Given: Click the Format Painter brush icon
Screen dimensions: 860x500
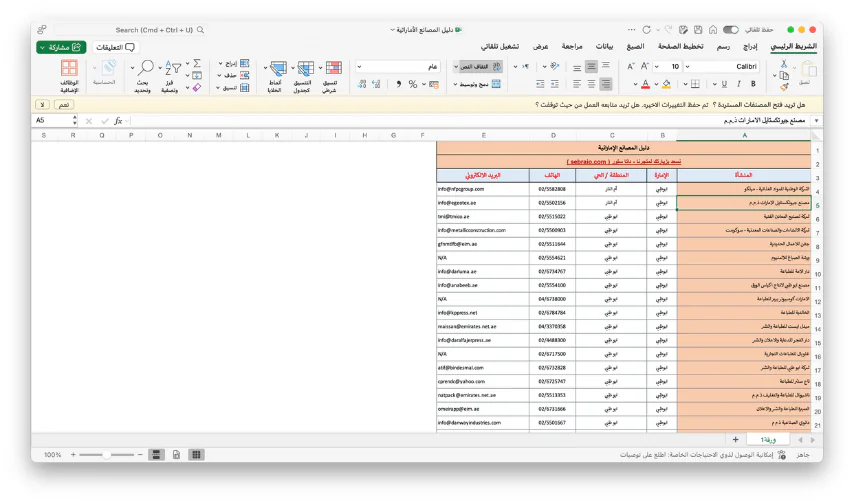Looking at the screenshot, I should (x=783, y=85).
